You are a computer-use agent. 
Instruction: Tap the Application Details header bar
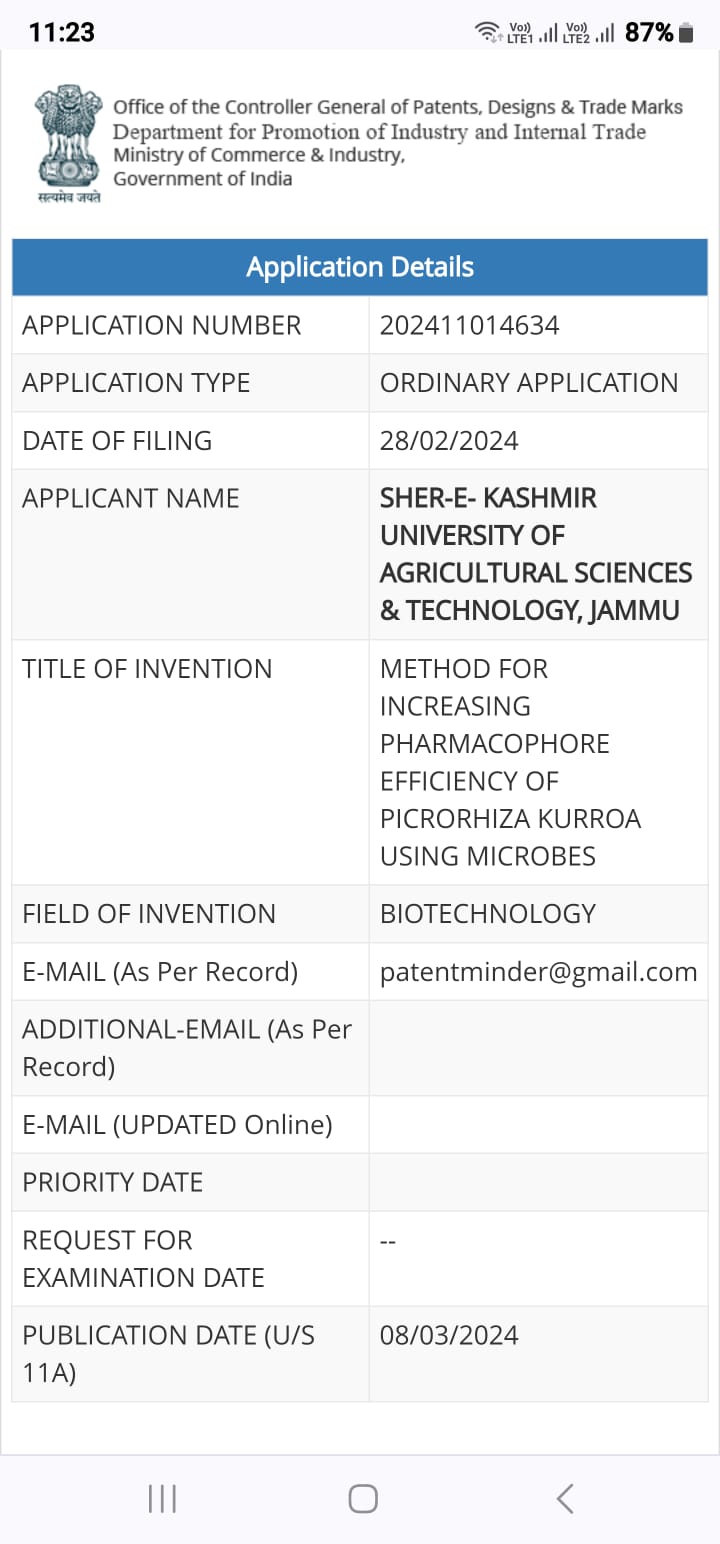click(x=360, y=267)
